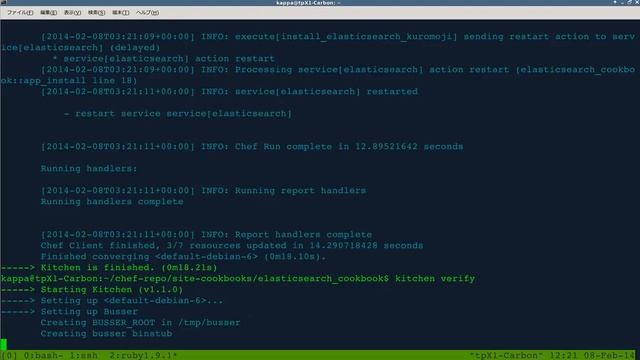Click the 'Running handlers complete' line
This screenshot has height=360, width=640.
tap(112, 202)
